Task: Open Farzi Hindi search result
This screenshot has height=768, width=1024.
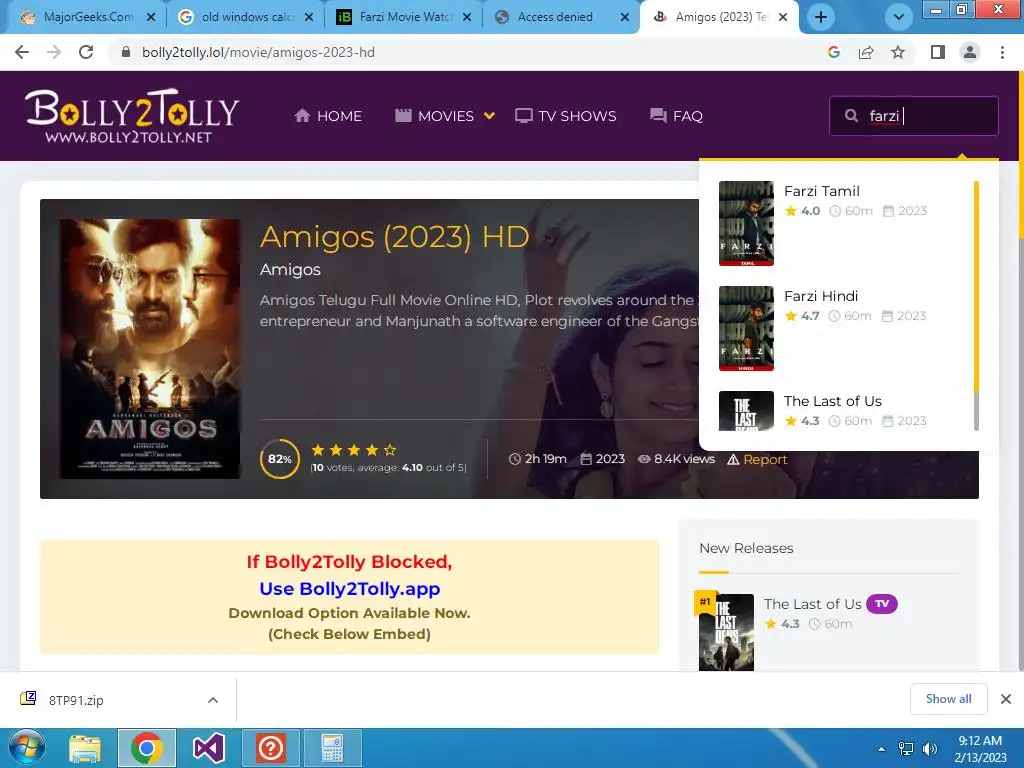Action: click(821, 296)
